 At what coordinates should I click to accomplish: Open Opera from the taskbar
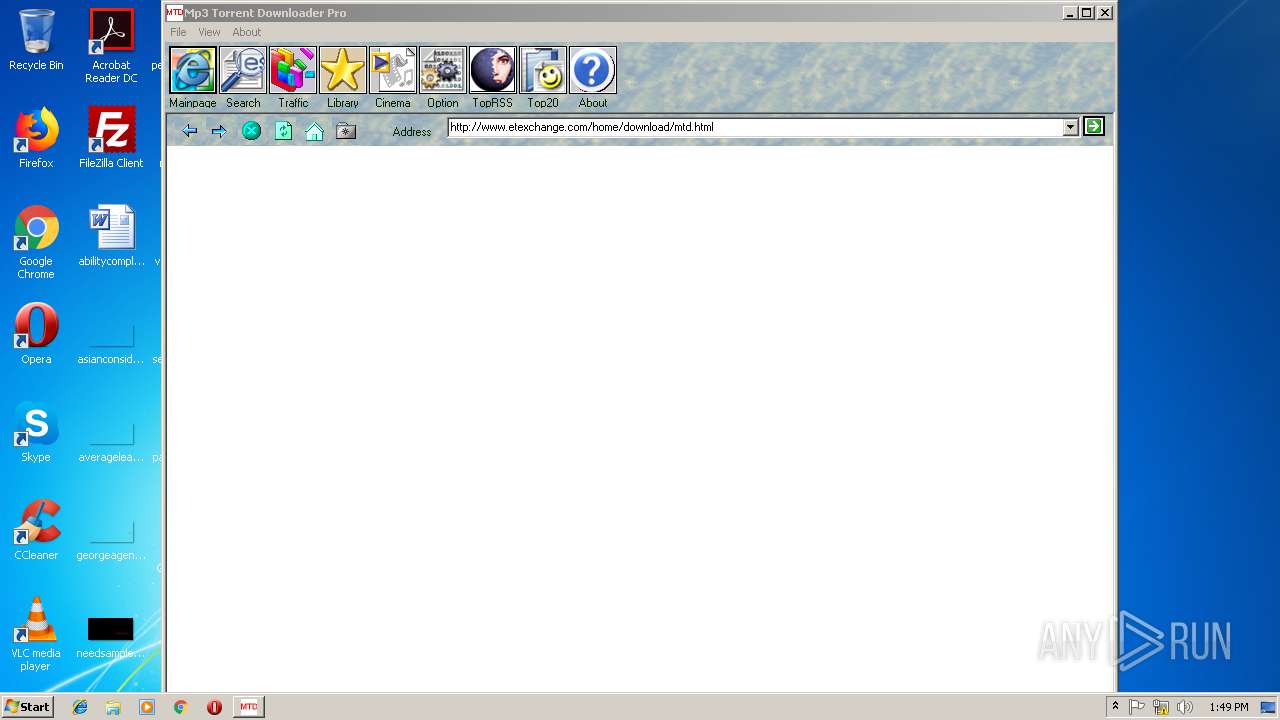click(214, 707)
